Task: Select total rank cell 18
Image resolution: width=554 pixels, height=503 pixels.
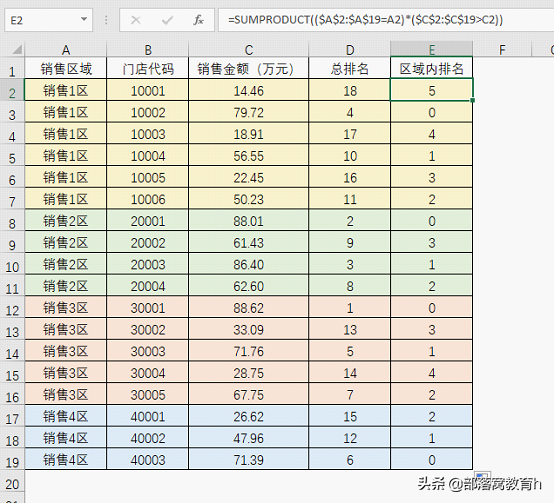Action: coord(350,90)
